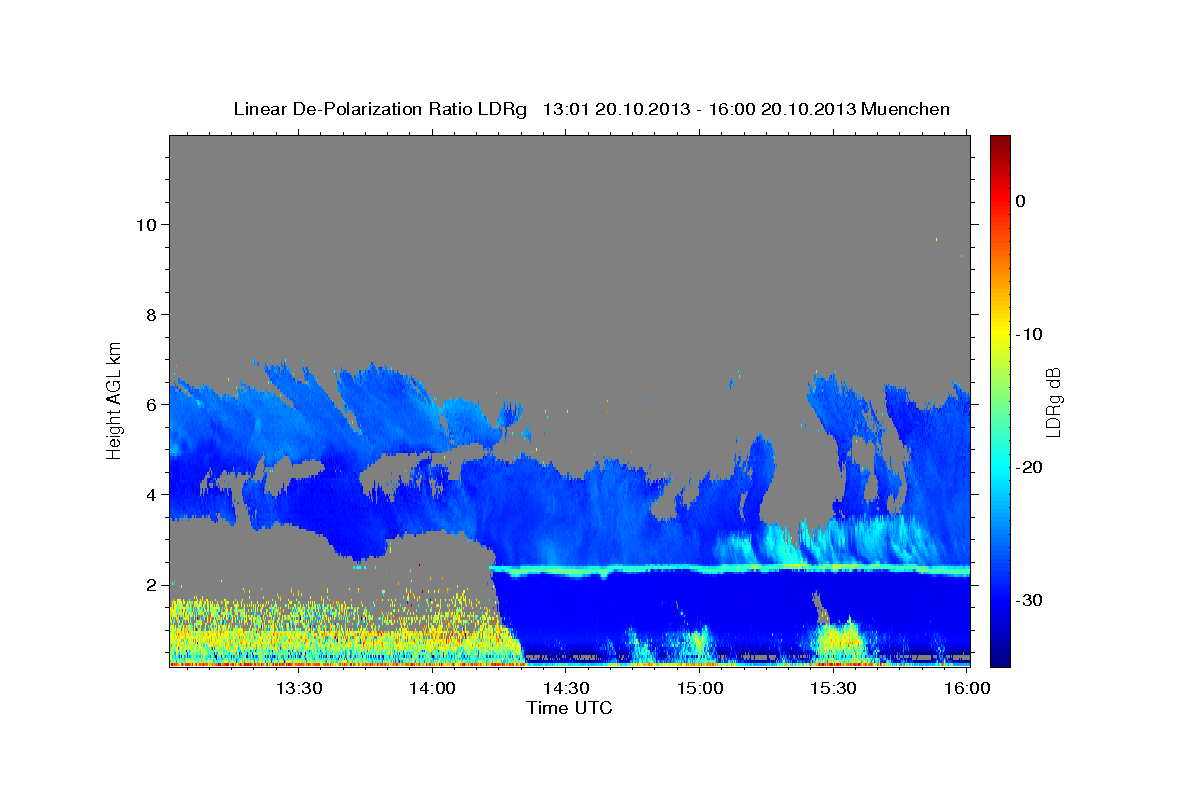The image size is (1200, 800).
Task: Click the height tick label 2
Action: click(151, 584)
